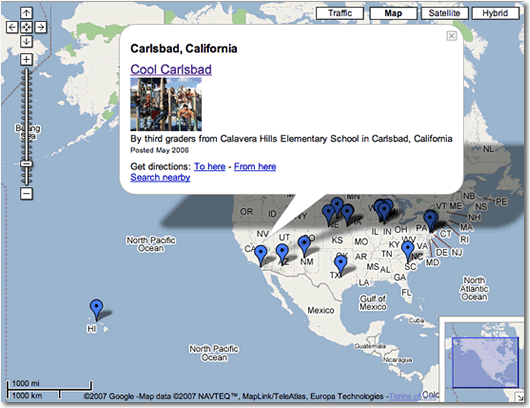Screen dimensions: 530x408
Task: Pan the map right with arrow button
Action: point(41,27)
